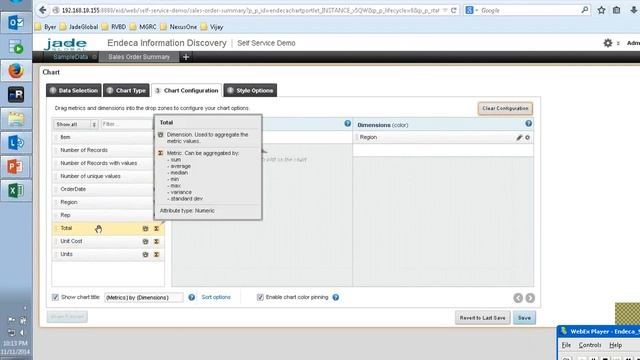Click Revert to Last Save button

click(x=482, y=318)
